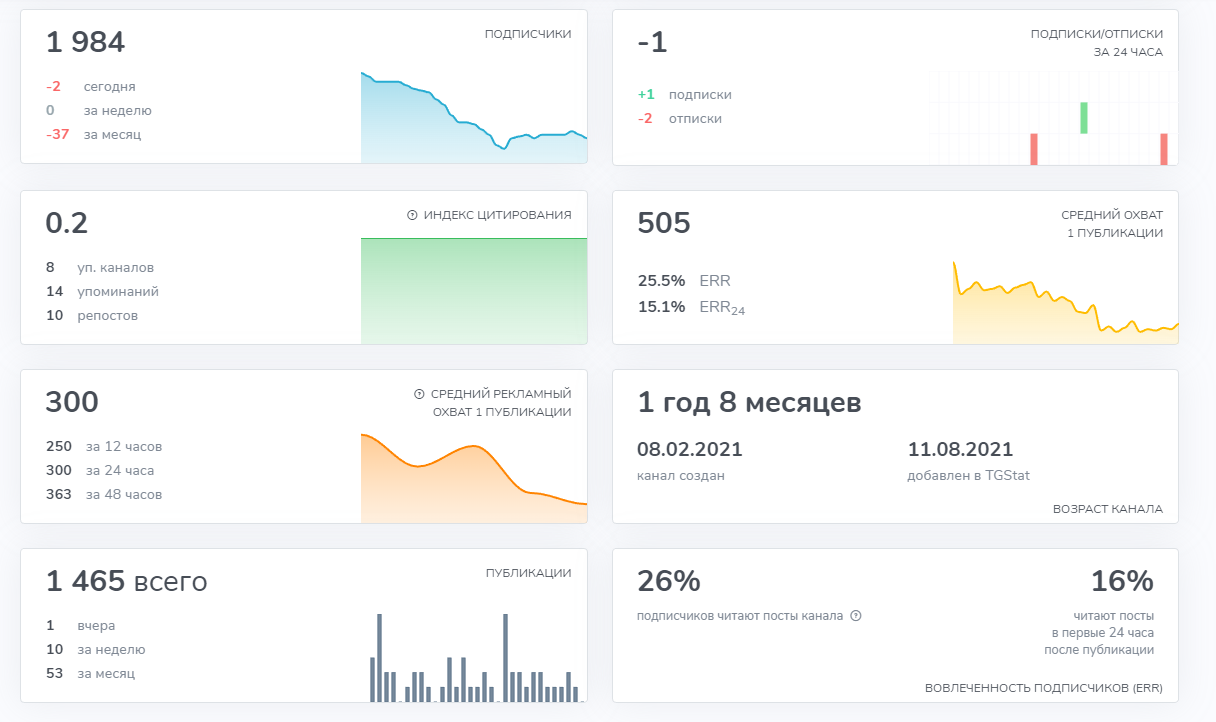Click help icon after подписчиков читают посты канала

(x=856, y=616)
